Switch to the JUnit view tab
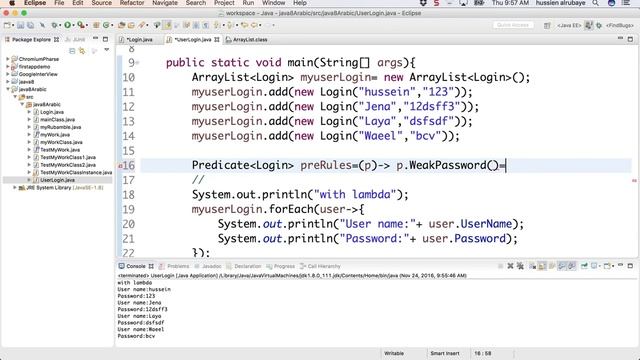The width and height of the screenshot is (640, 360). 76,40
